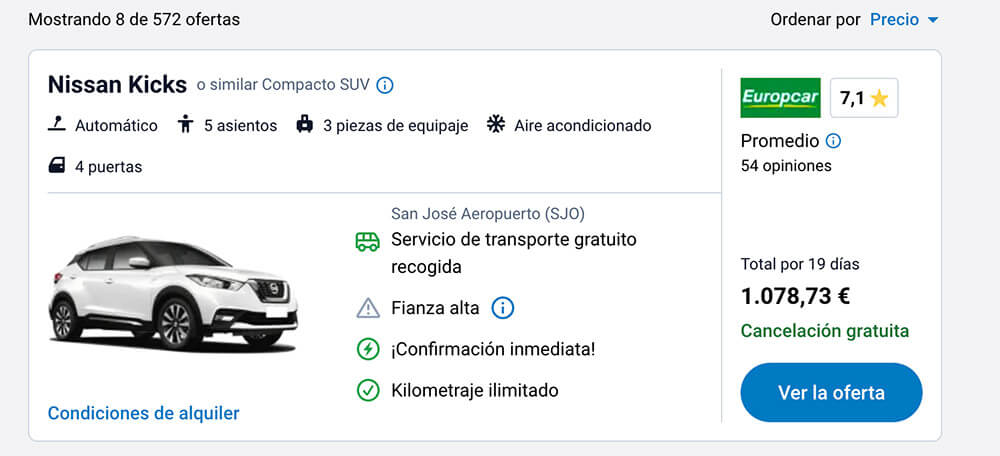Click the info icon beside Compacto SUV
The height and width of the screenshot is (456, 1000).
pos(385,85)
